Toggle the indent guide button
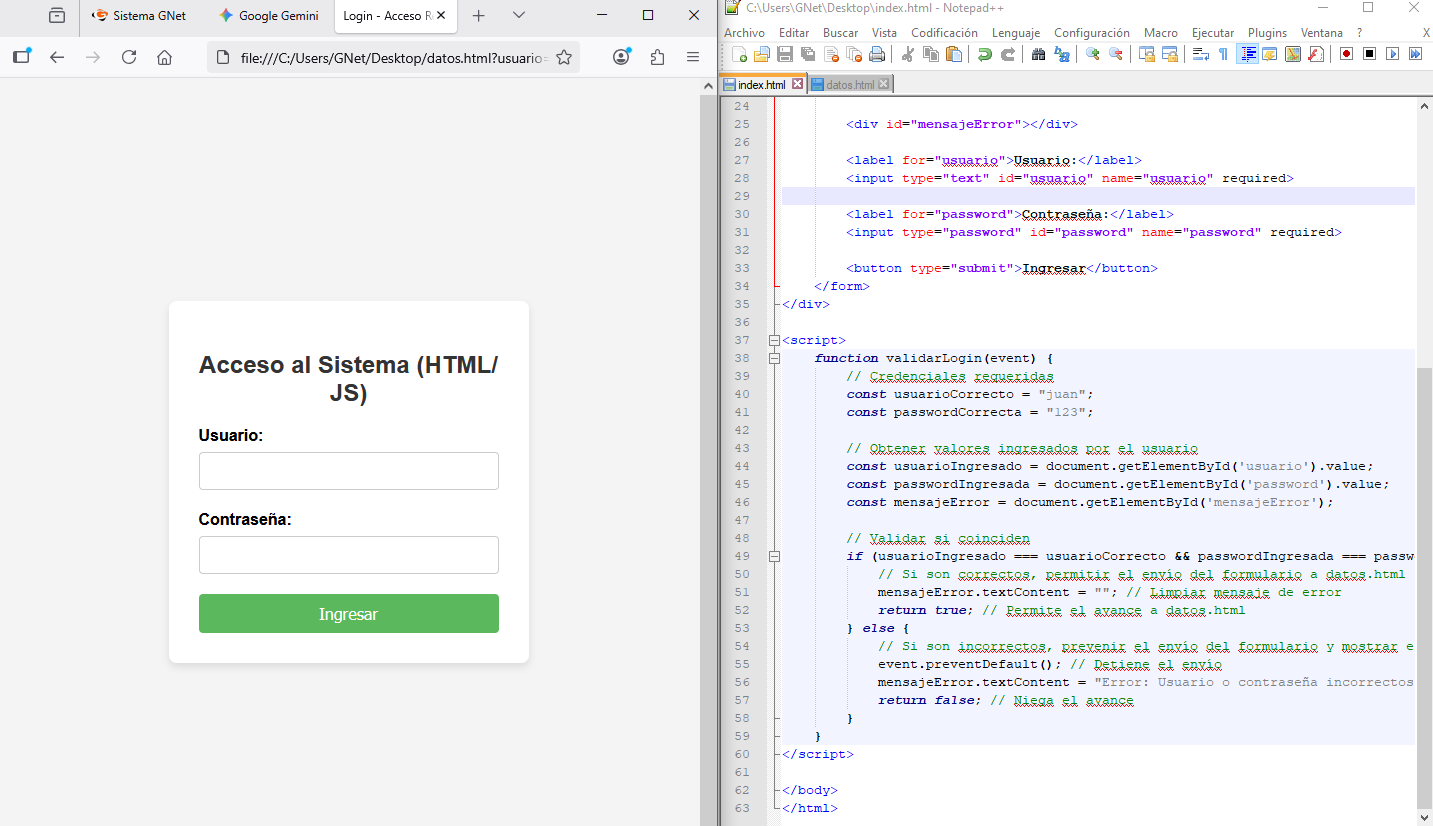Screen dimensions: 1433x826 1247,54
